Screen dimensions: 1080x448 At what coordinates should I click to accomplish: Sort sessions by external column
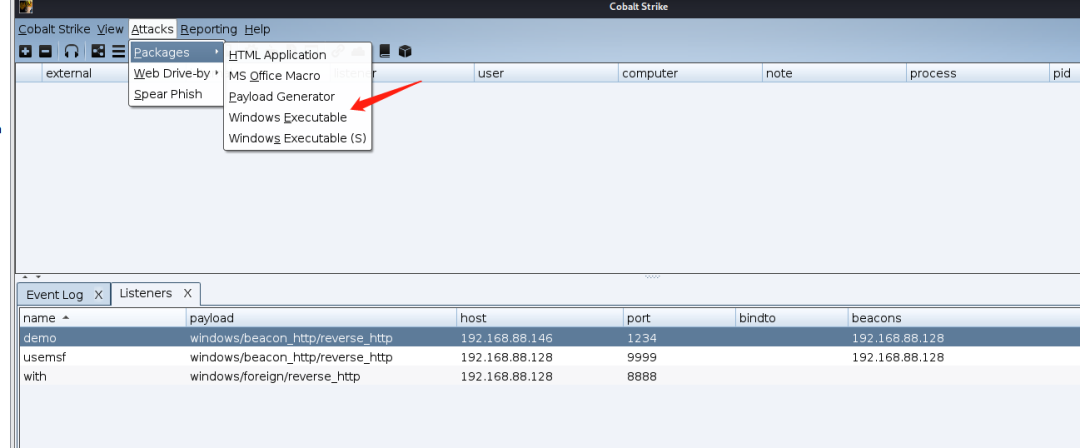pos(86,73)
